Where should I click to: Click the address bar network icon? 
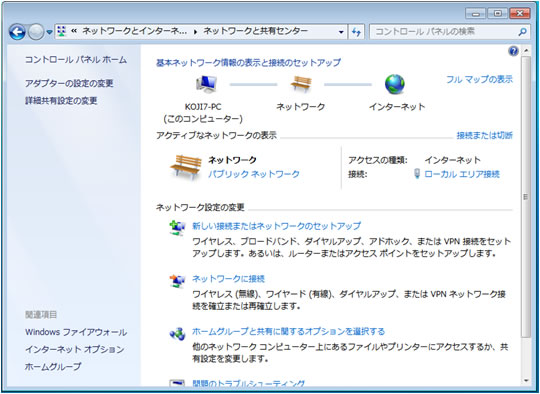pos(61,31)
